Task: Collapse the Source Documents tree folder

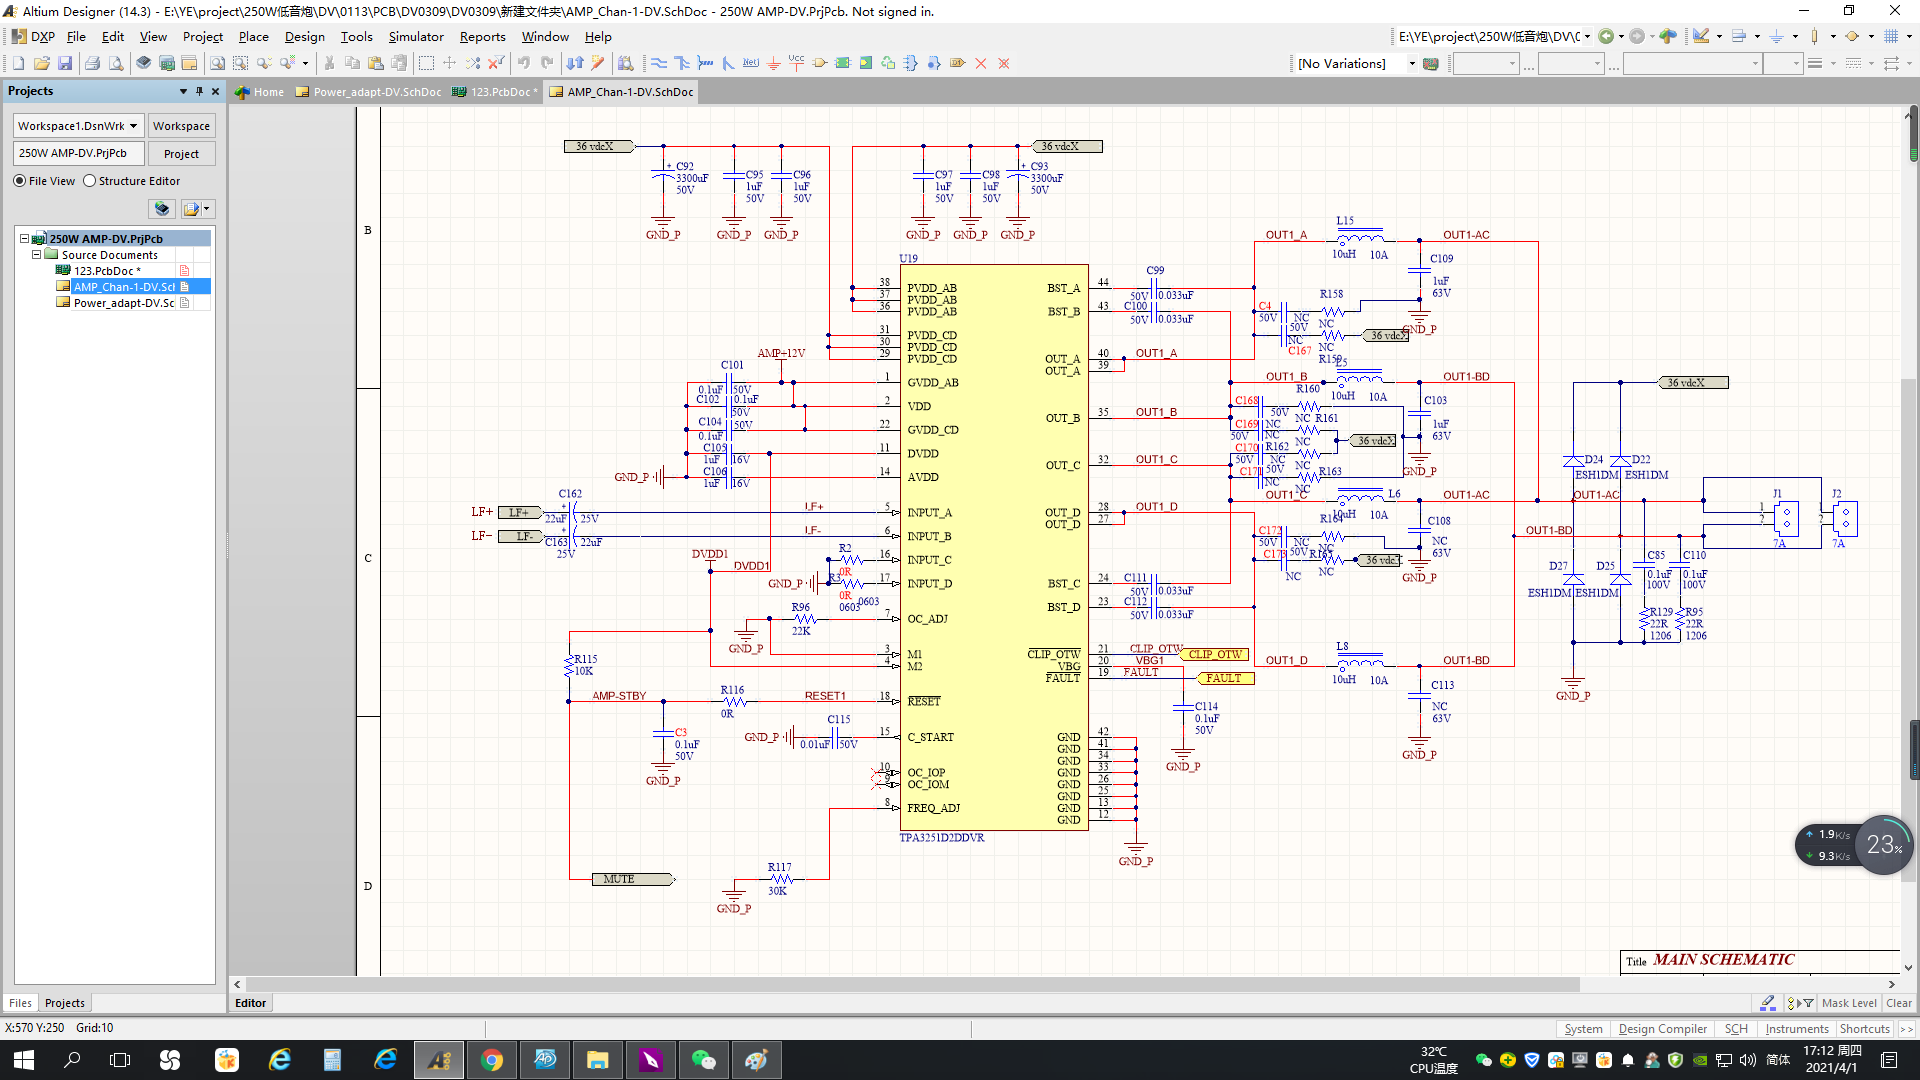Action: click(37, 255)
